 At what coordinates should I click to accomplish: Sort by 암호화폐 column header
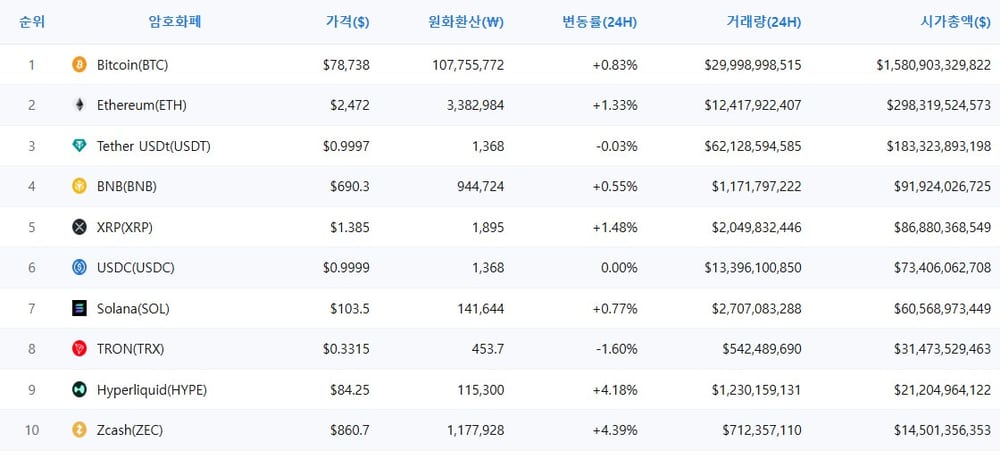click(175, 22)
